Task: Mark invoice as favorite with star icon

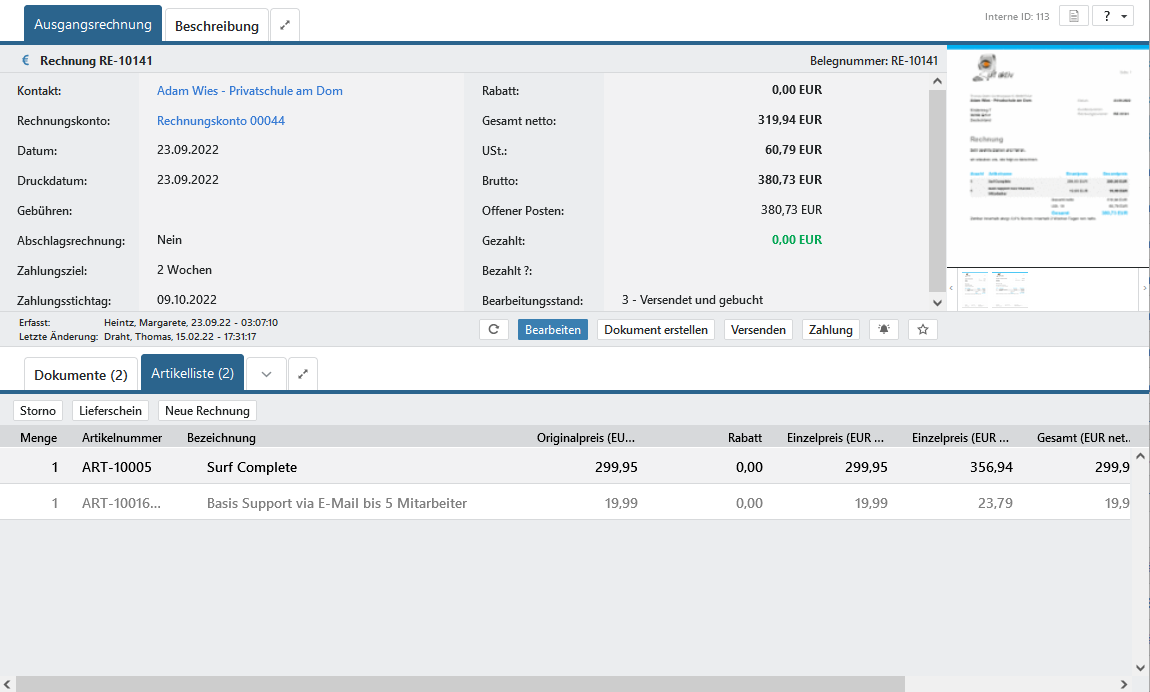Action: pyautogui.click(x=923, y=330)
